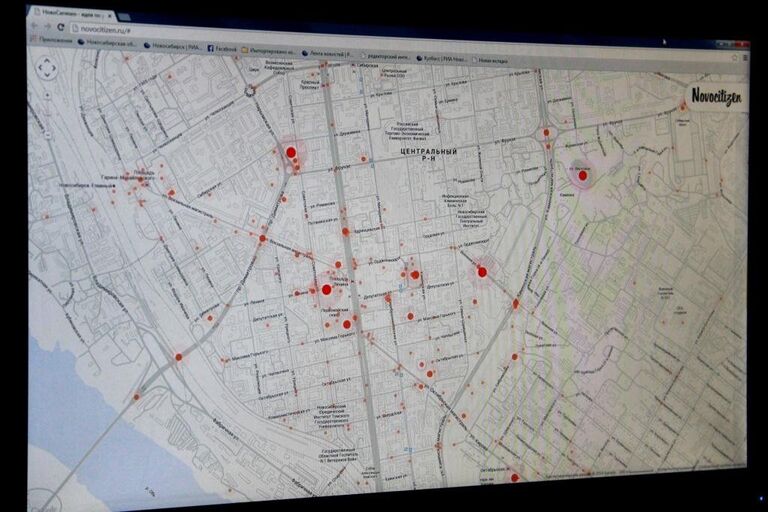Close the Novocitizen browser tab
The image size is (768, 512).
[110, 16]
